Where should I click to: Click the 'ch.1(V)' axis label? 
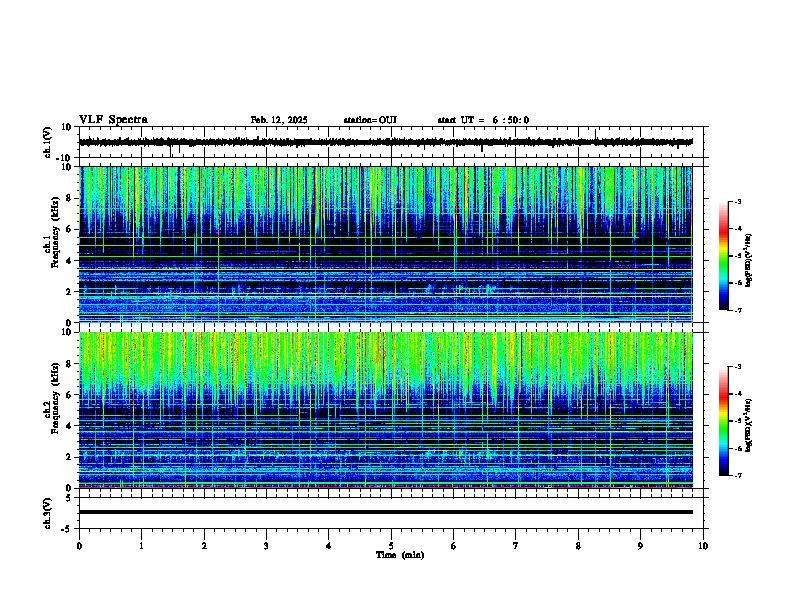[x=47, y=142]
